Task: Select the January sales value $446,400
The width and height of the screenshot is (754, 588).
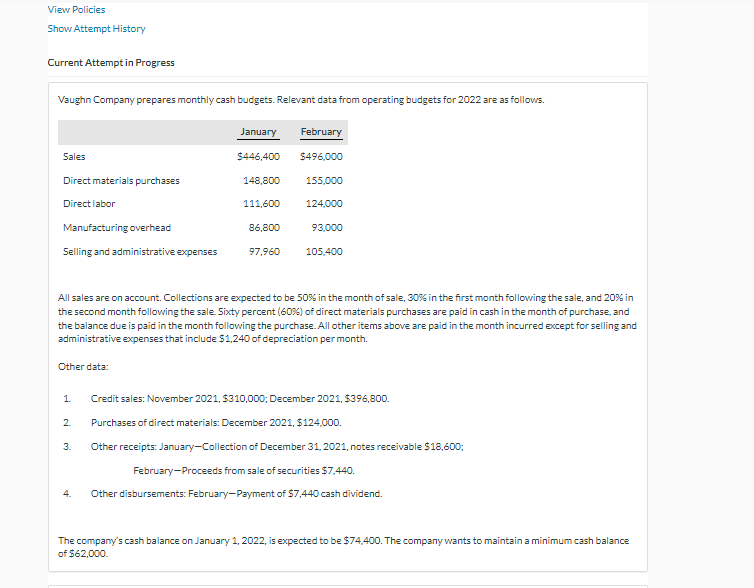Action: (x=259, y=157)
